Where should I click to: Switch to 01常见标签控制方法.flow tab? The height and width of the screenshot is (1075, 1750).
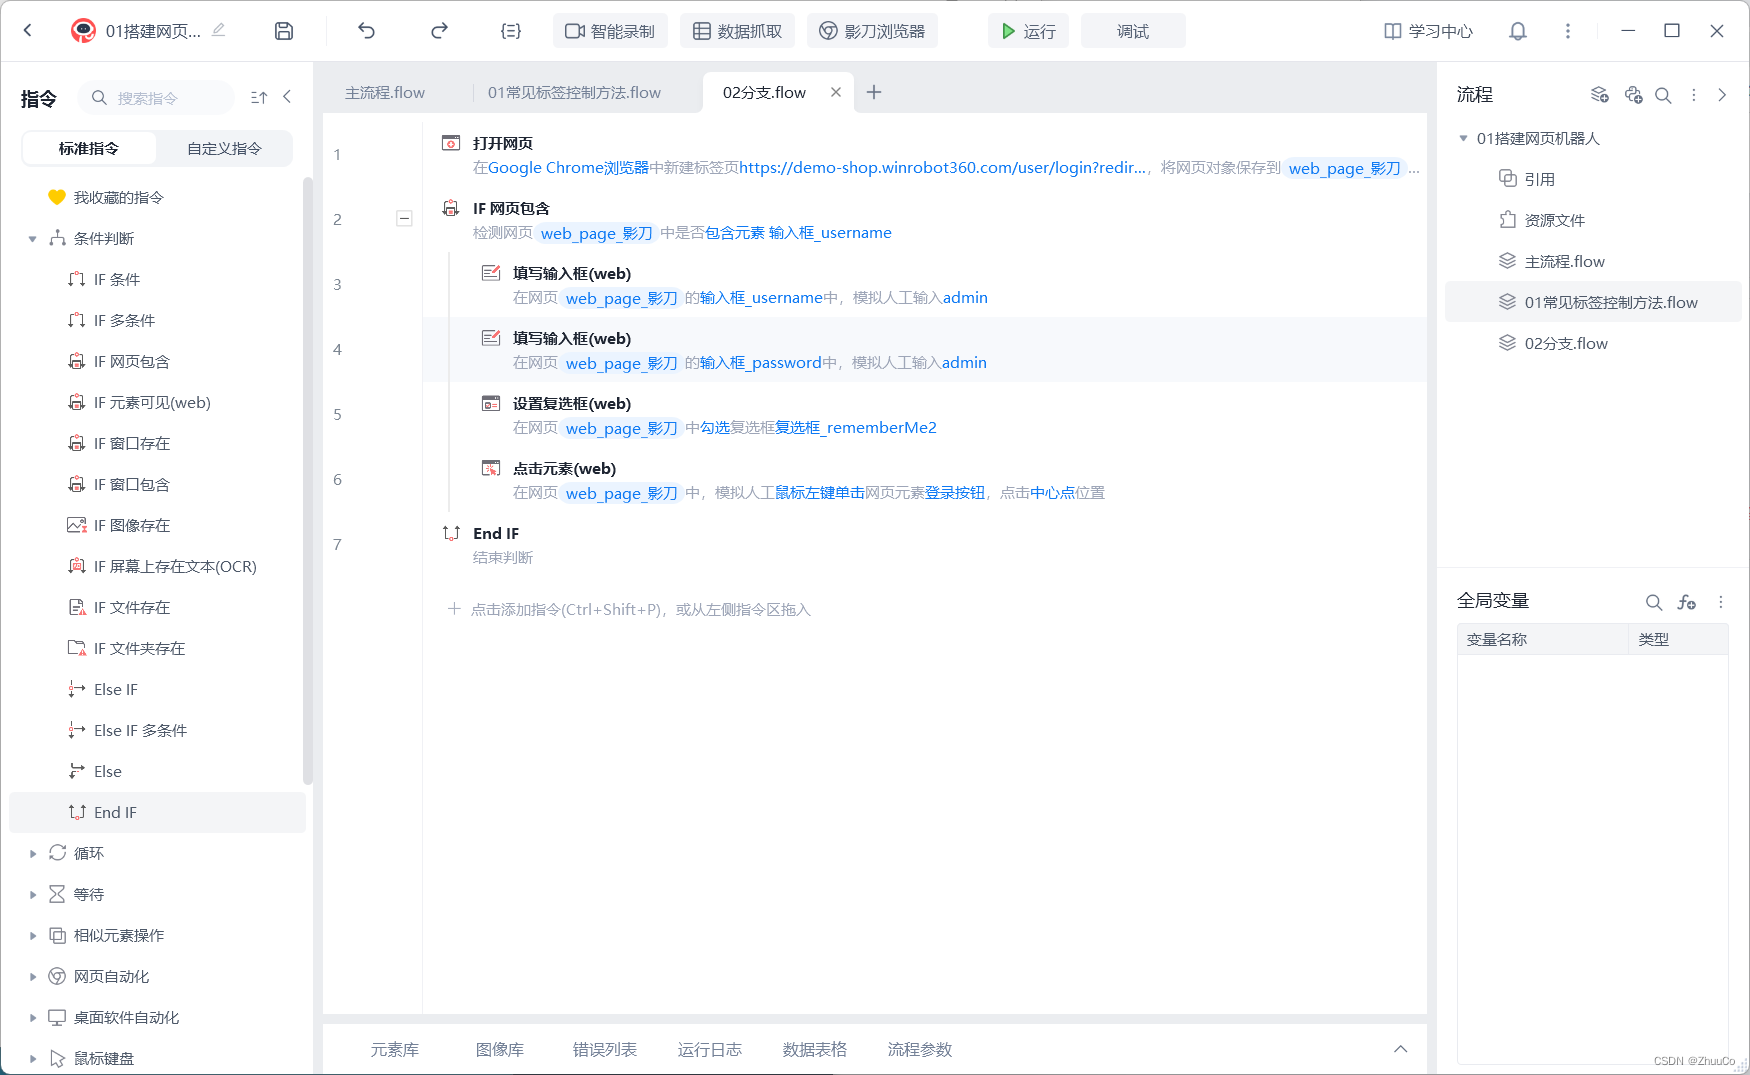tap(574, 92)
